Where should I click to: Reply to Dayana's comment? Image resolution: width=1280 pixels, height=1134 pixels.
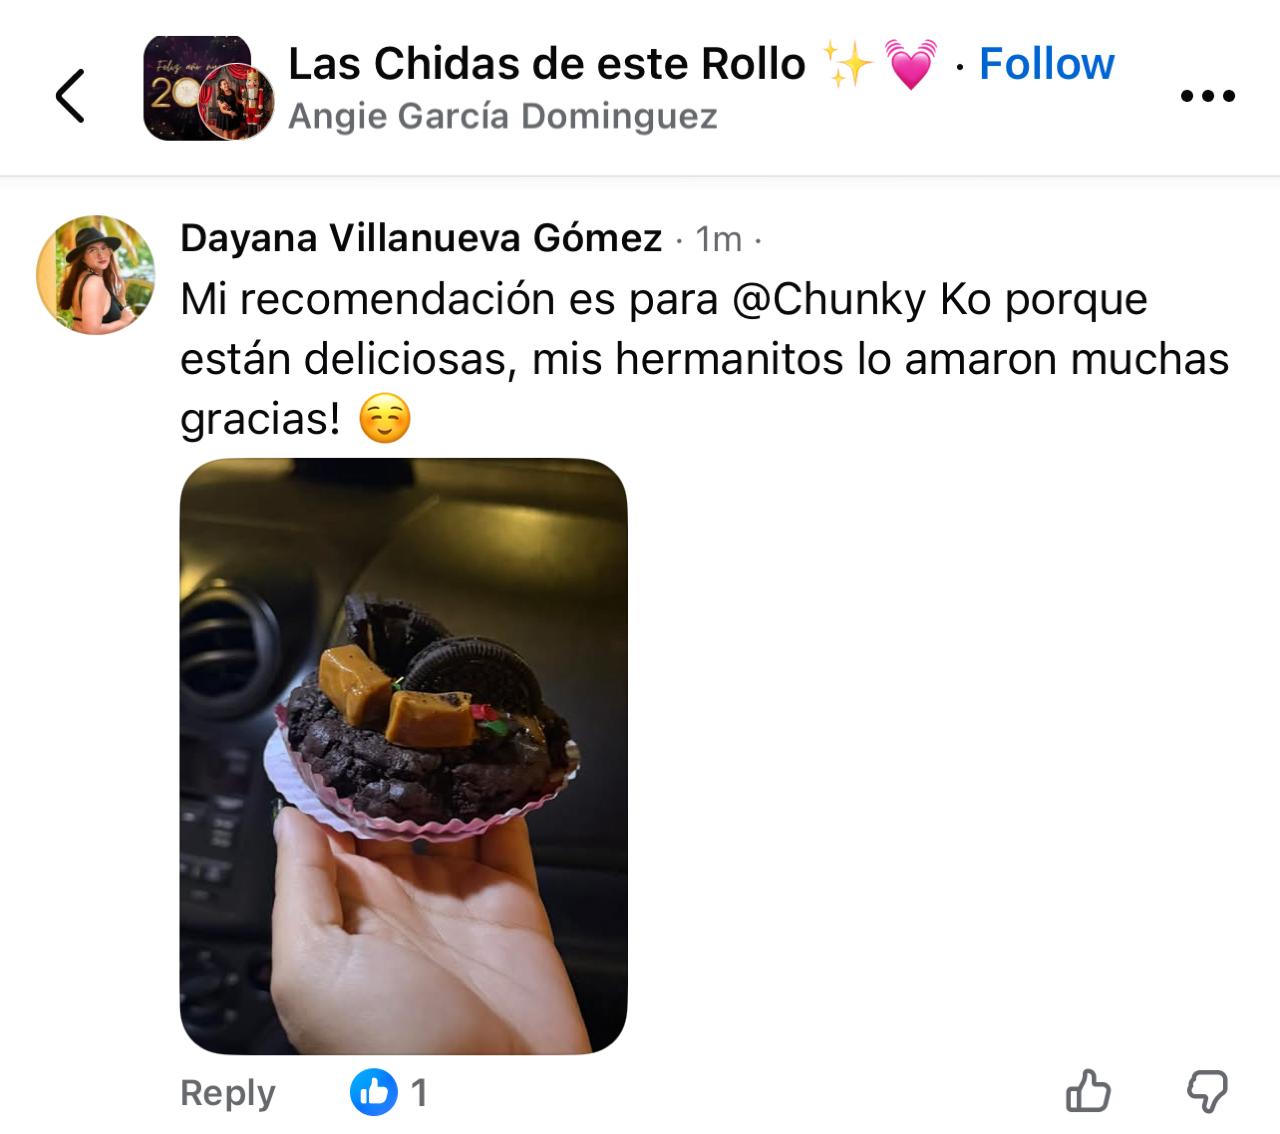click(x=227, y=1093)
